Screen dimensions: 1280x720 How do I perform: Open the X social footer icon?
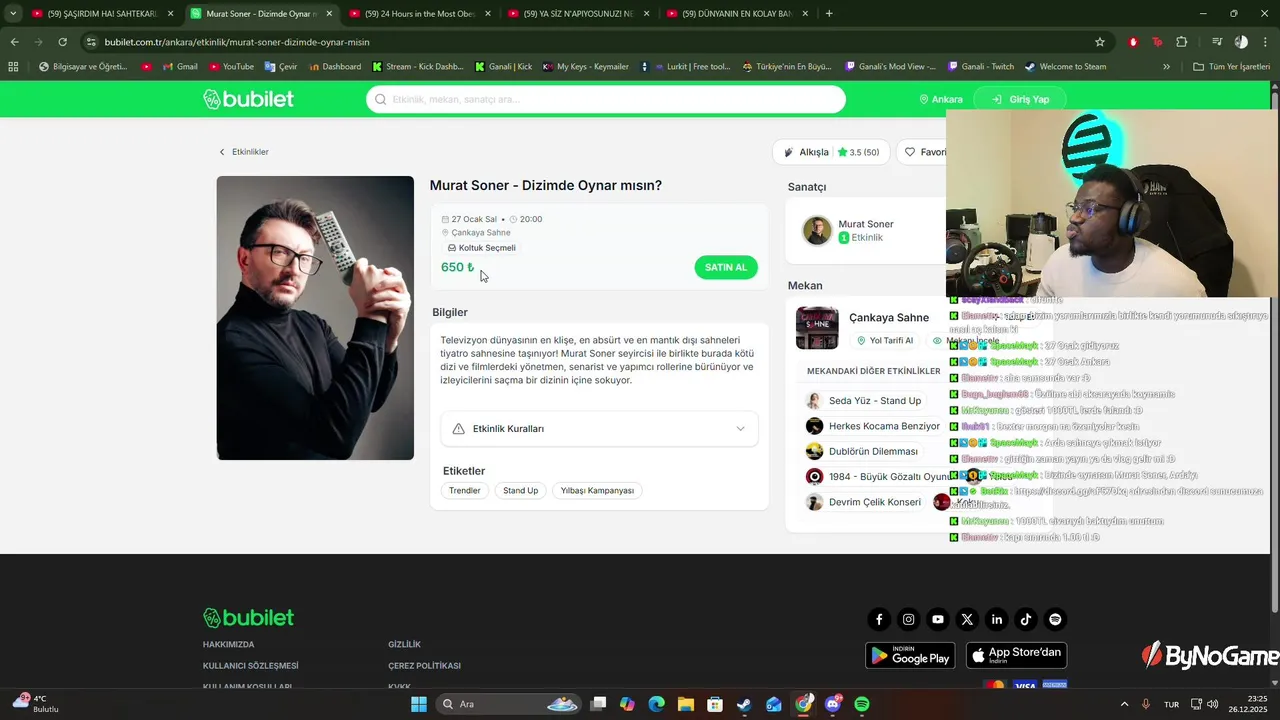pyautogui.click(x=967, y=620)
